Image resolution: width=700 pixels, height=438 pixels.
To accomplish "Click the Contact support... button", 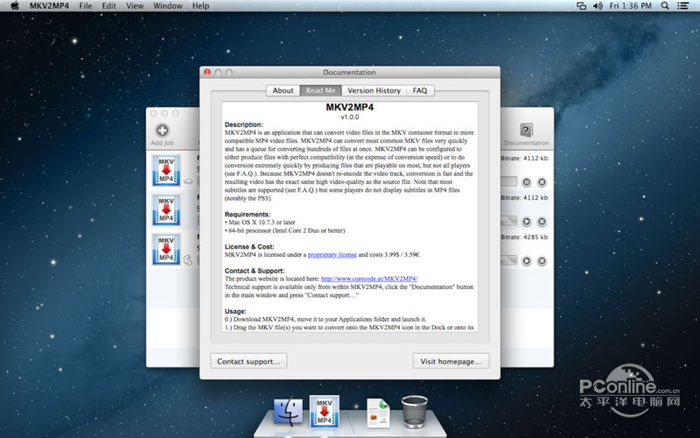I will tap(249, 361).
